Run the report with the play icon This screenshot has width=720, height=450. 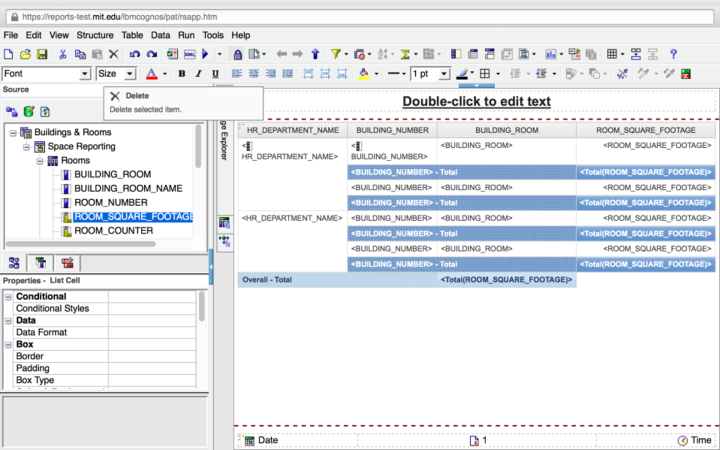pyautogui.click(x=205, y=54)
